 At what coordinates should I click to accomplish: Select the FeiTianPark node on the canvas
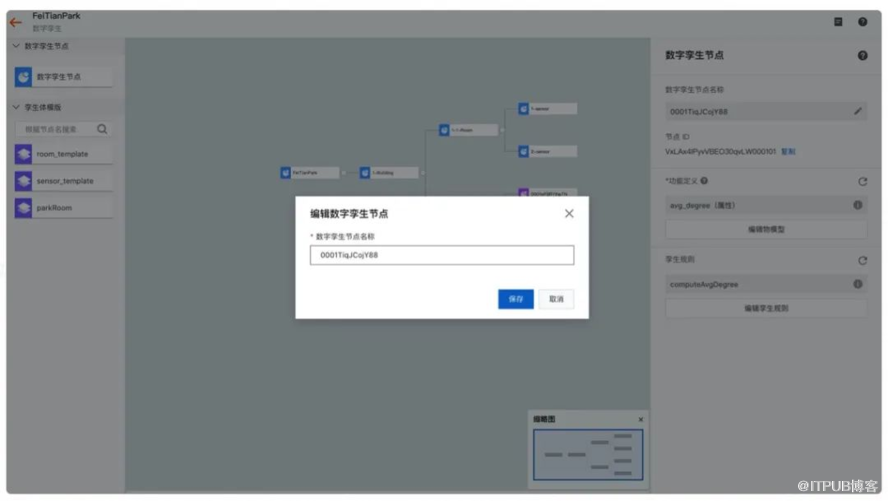pyautogui.click(x=310, y=173)
